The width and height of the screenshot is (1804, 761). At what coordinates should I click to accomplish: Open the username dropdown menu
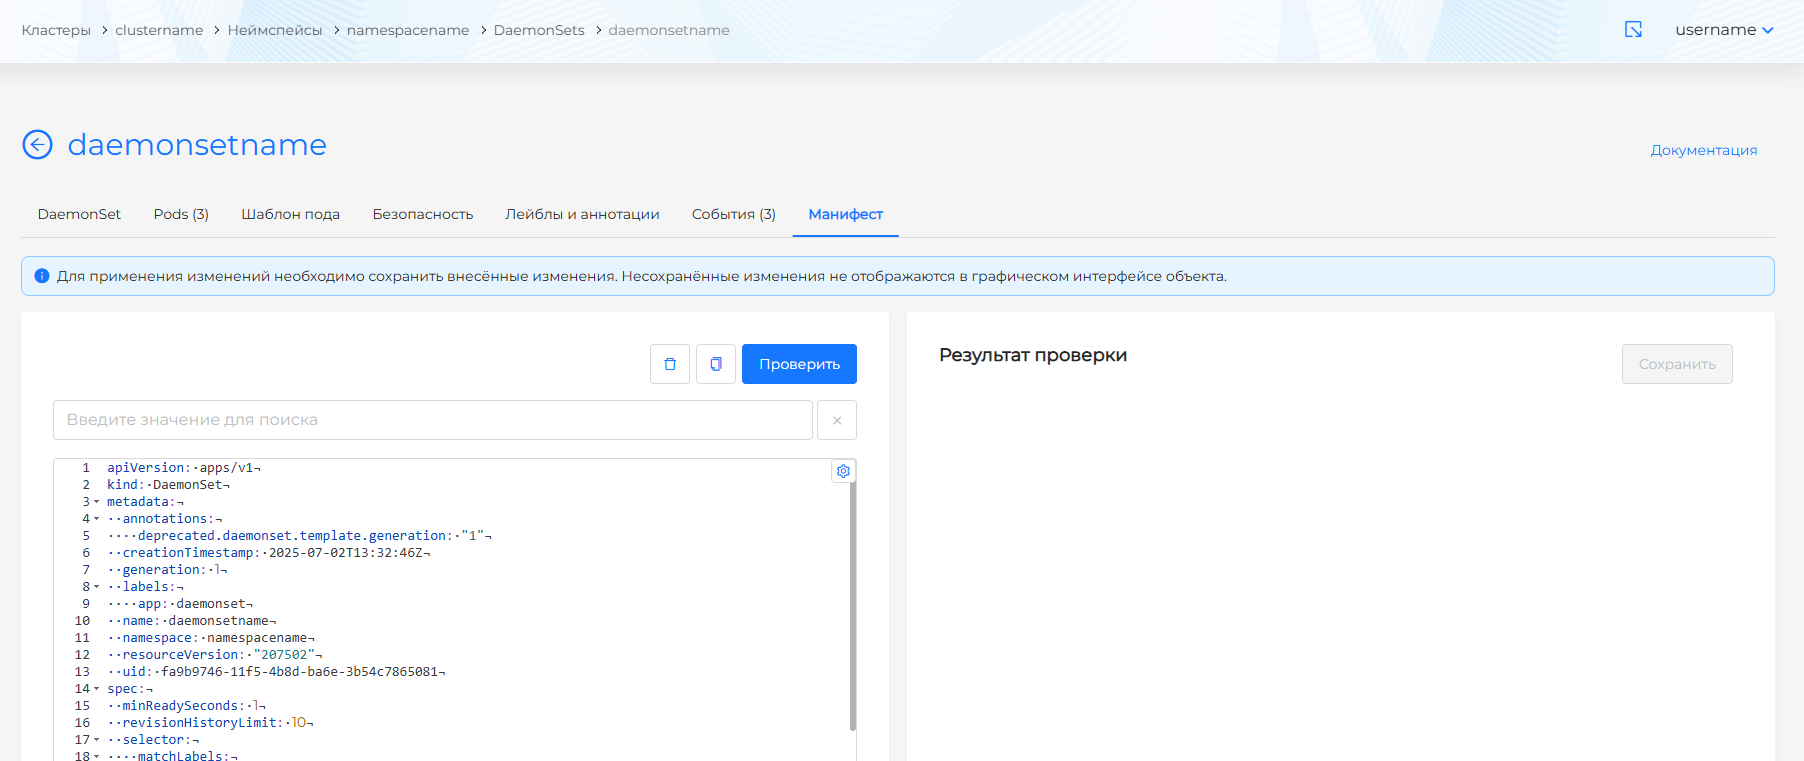(1724, 30)
